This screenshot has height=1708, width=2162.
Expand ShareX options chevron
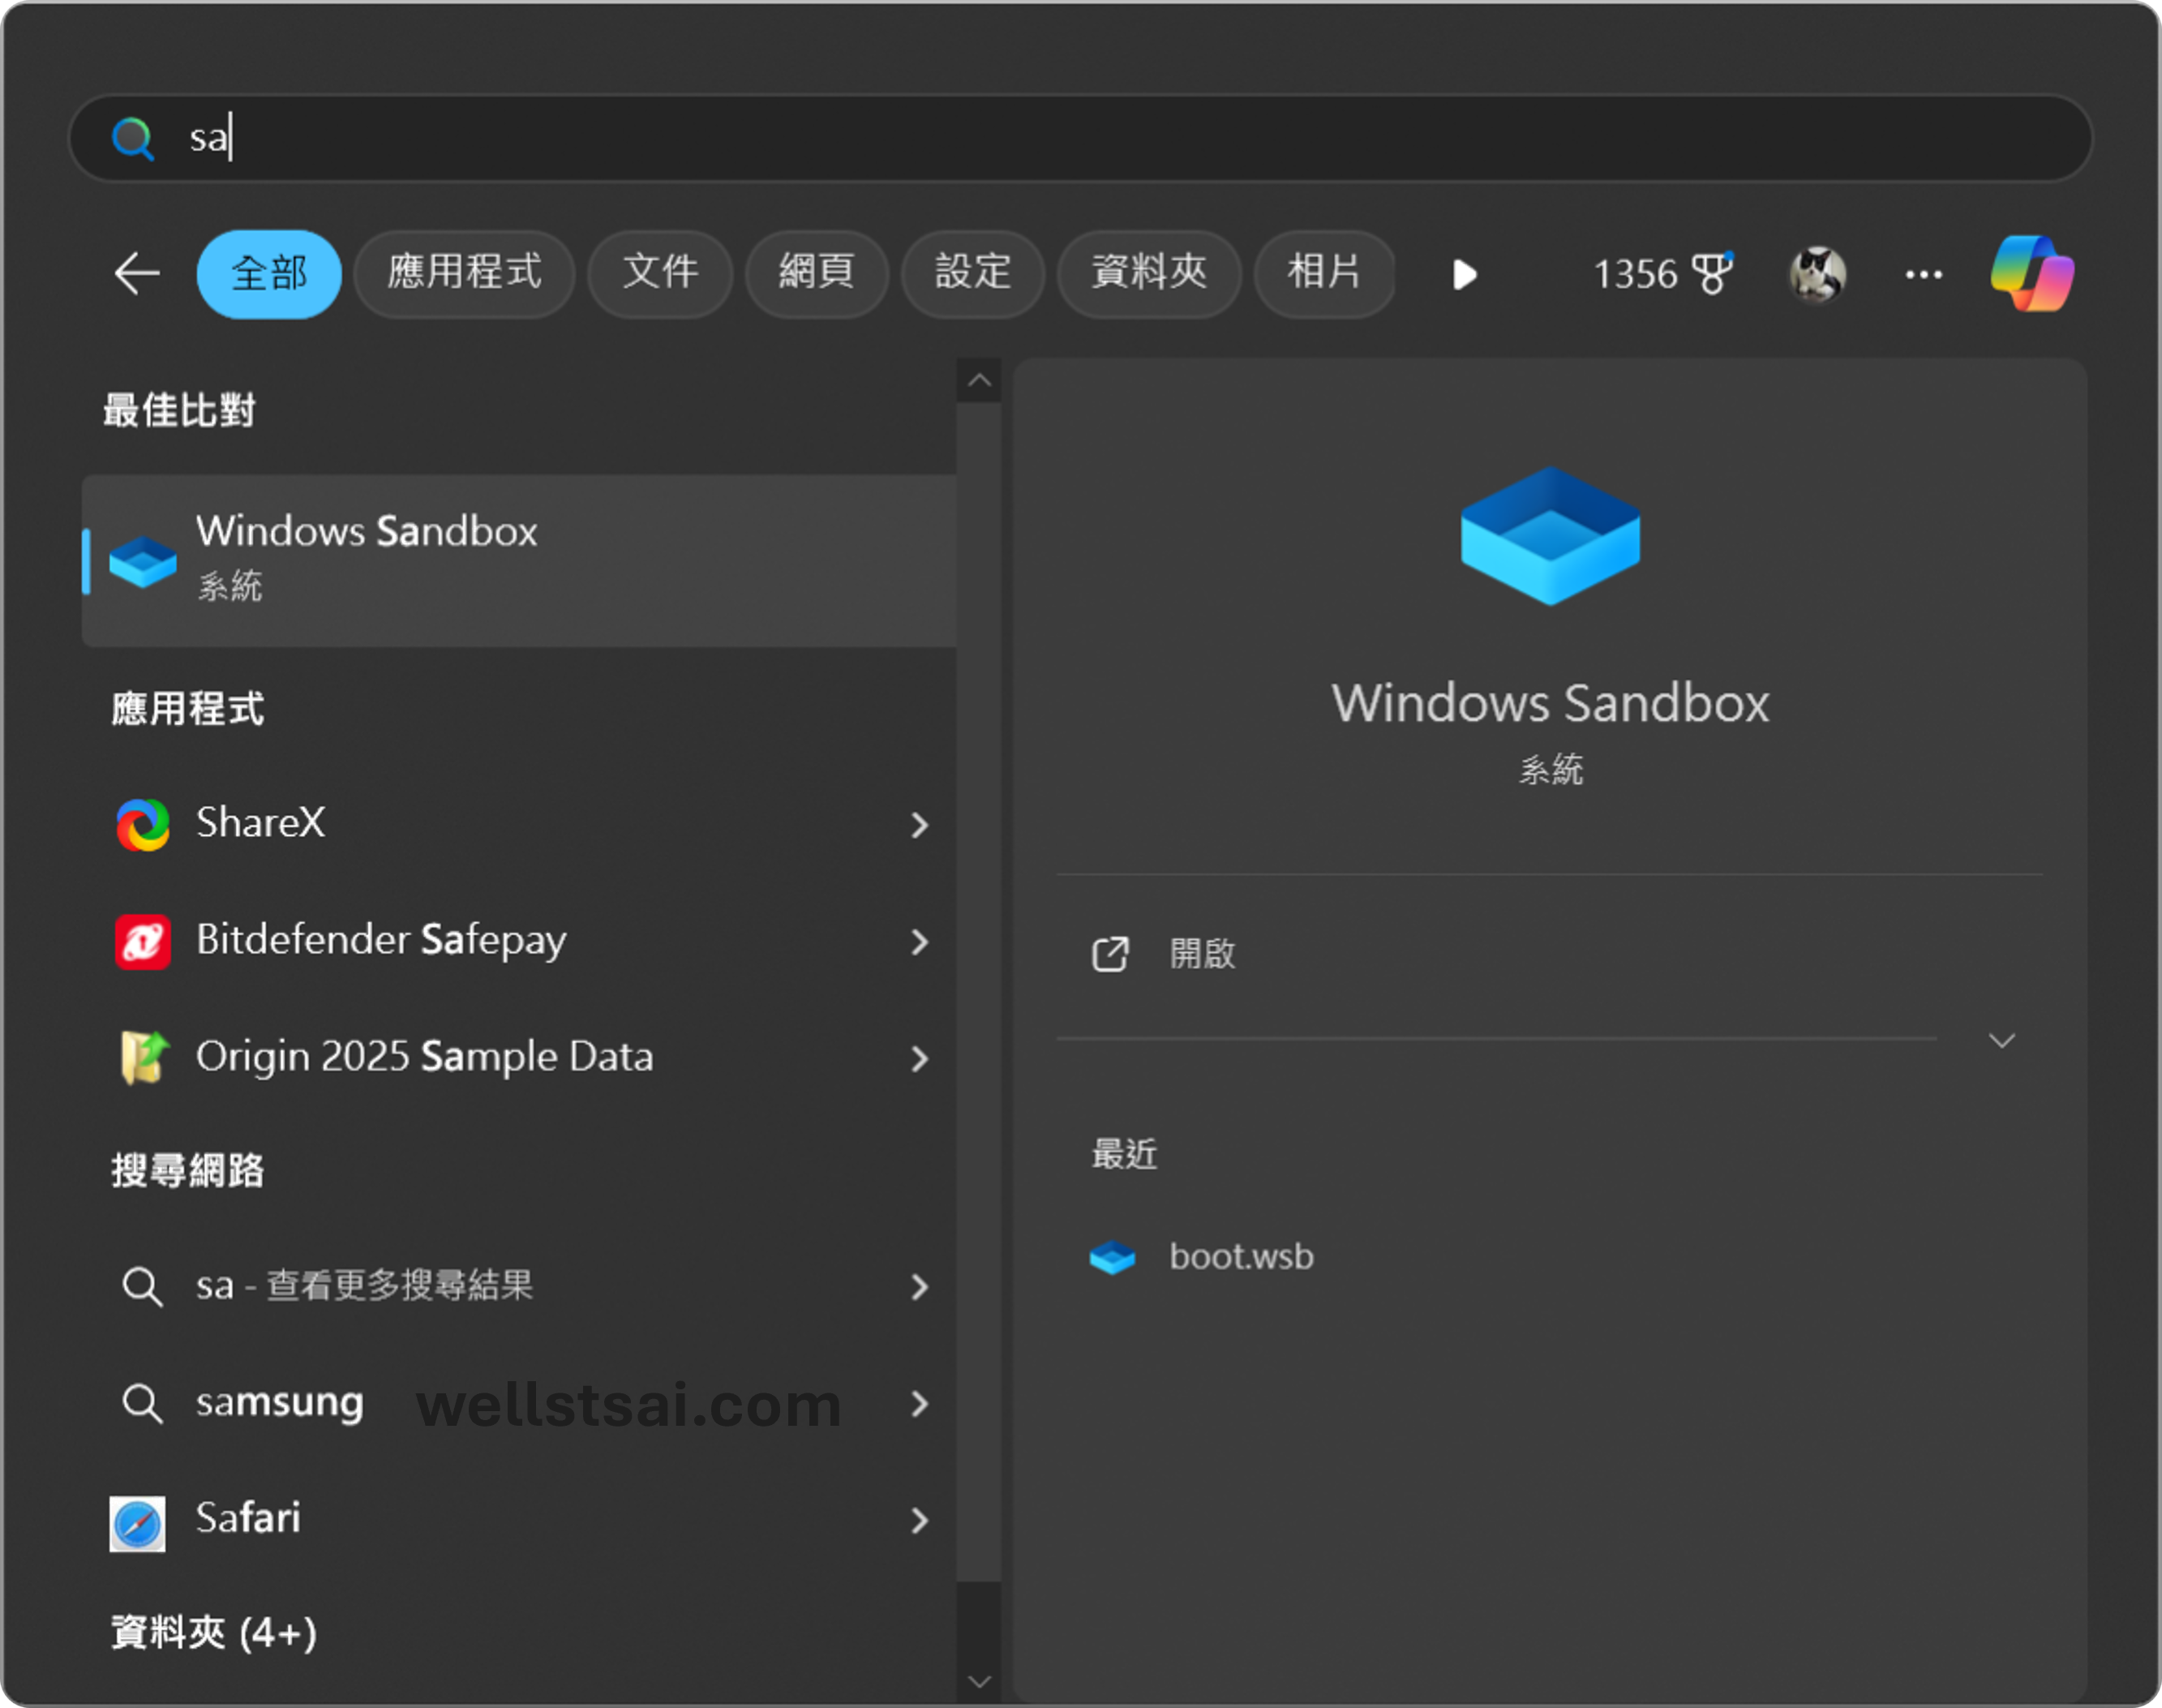click(919, 825)
